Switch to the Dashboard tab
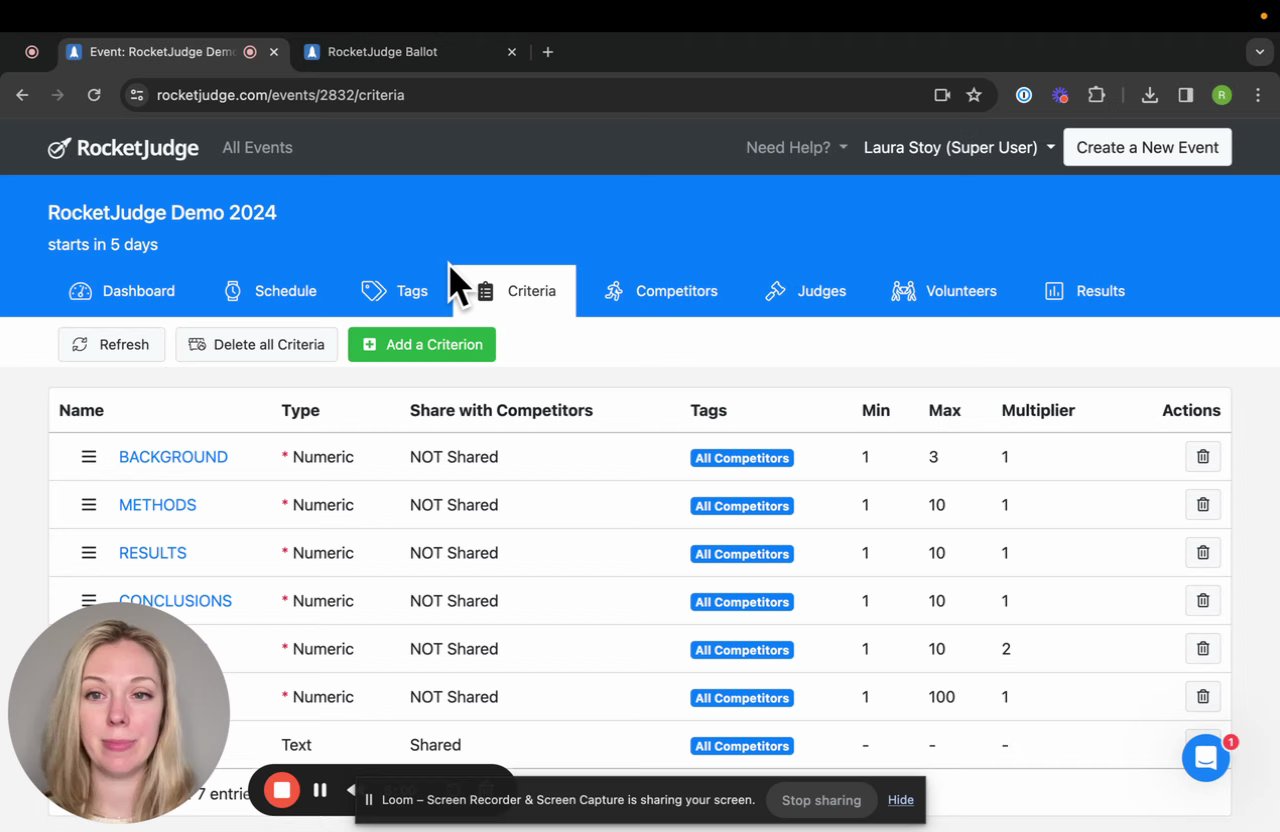 click(122, 291)
